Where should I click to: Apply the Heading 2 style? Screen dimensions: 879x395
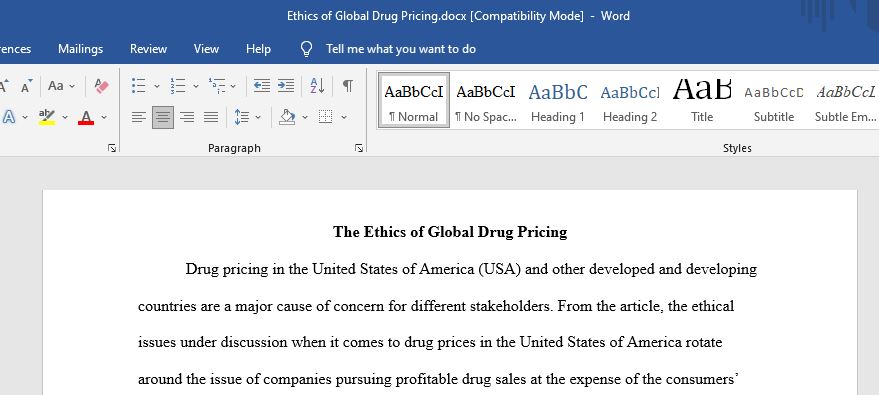[x=630, y=100]
